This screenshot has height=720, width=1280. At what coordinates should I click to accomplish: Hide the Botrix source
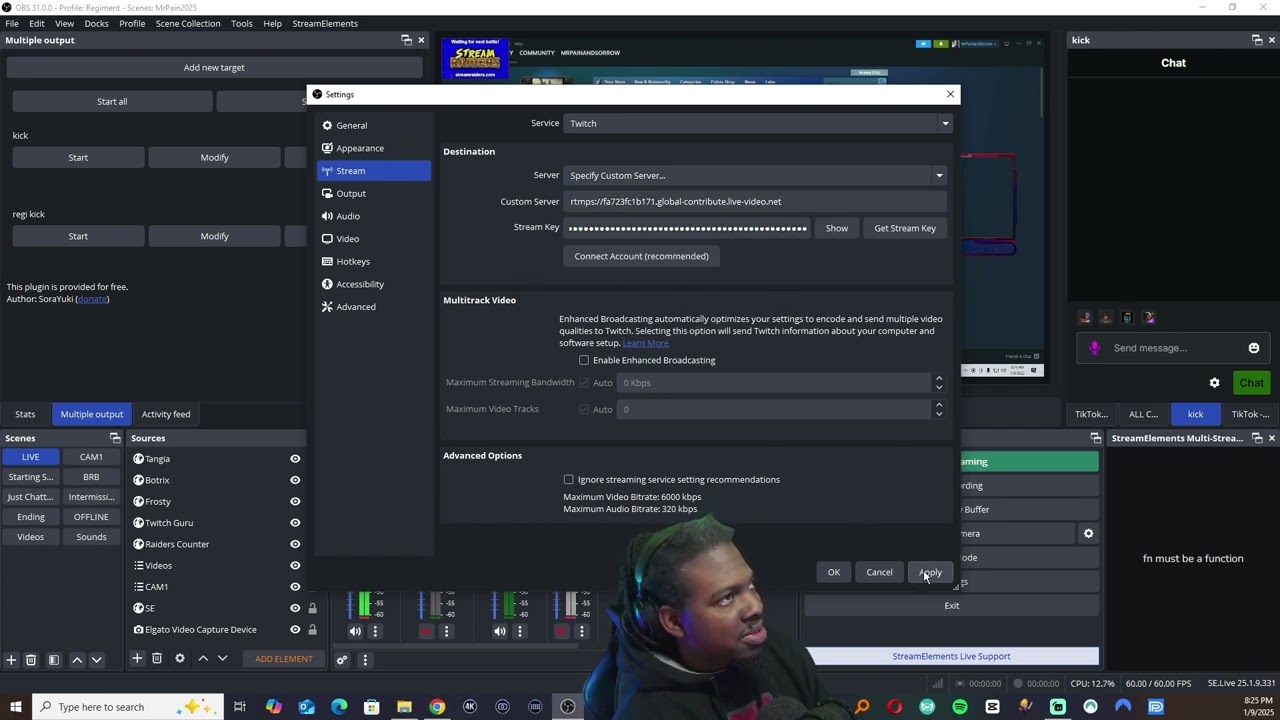[x=295, y=480]
